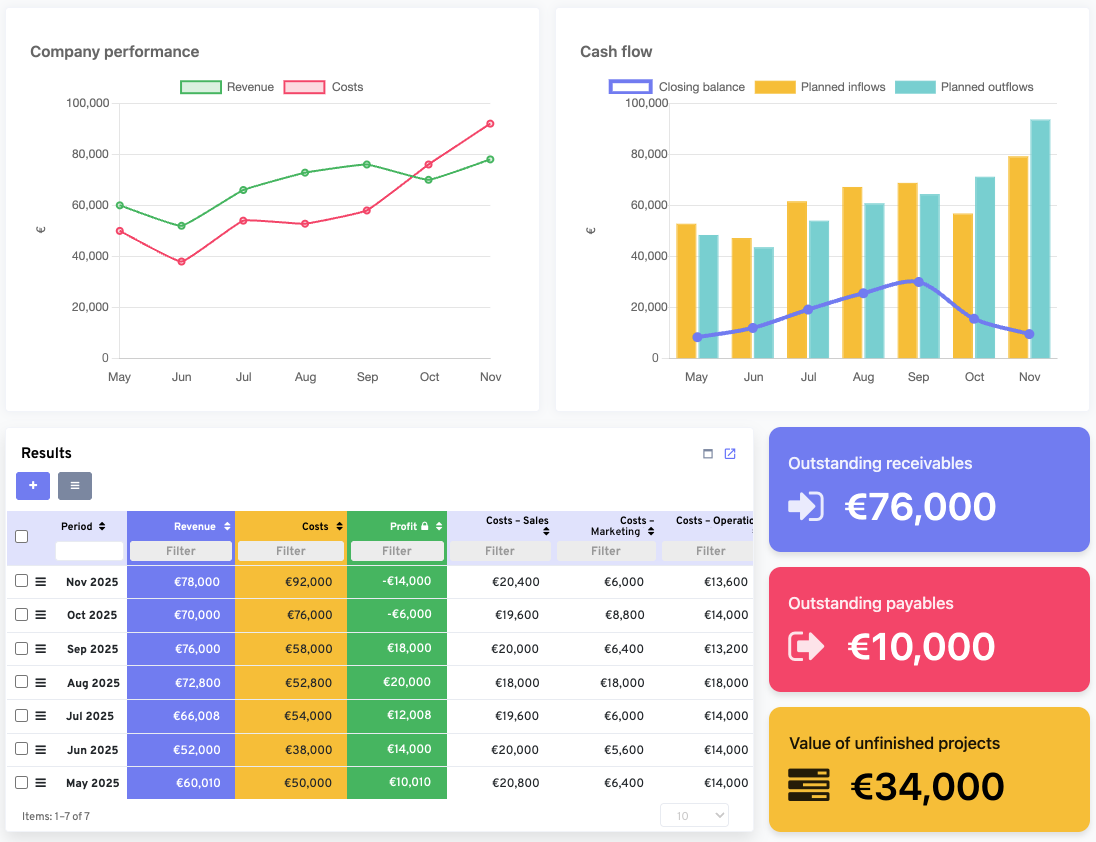This screenshot has width=1096, height=842.
Task: Click the Nov 2025 sales cost €20,400
Action: tap(516, 581)
